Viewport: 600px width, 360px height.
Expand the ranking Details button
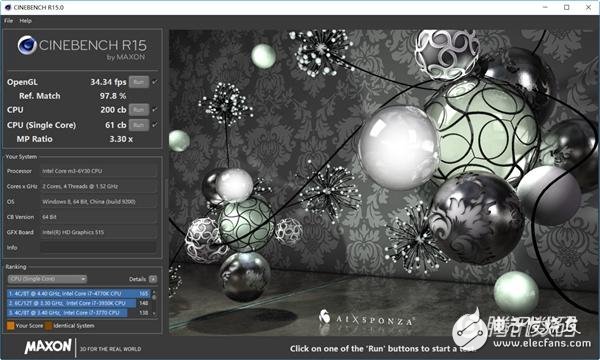click(153, 279)
